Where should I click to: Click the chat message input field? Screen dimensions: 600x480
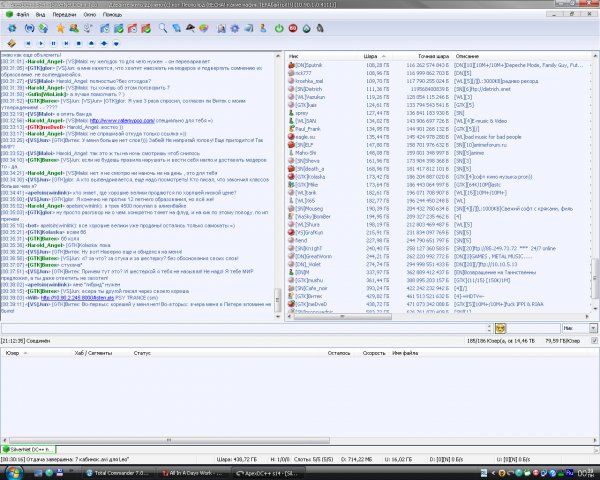(140, 327)
